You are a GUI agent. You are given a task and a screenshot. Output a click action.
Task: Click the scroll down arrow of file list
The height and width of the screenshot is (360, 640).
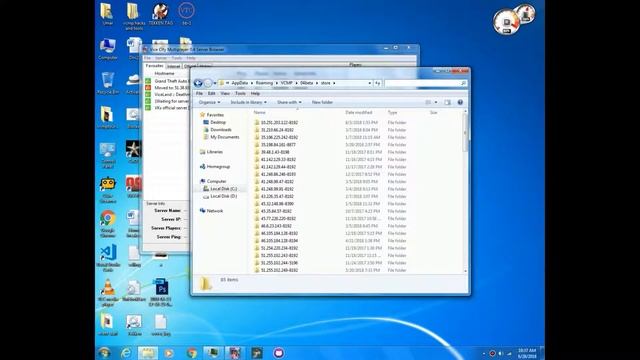point(465,271)
